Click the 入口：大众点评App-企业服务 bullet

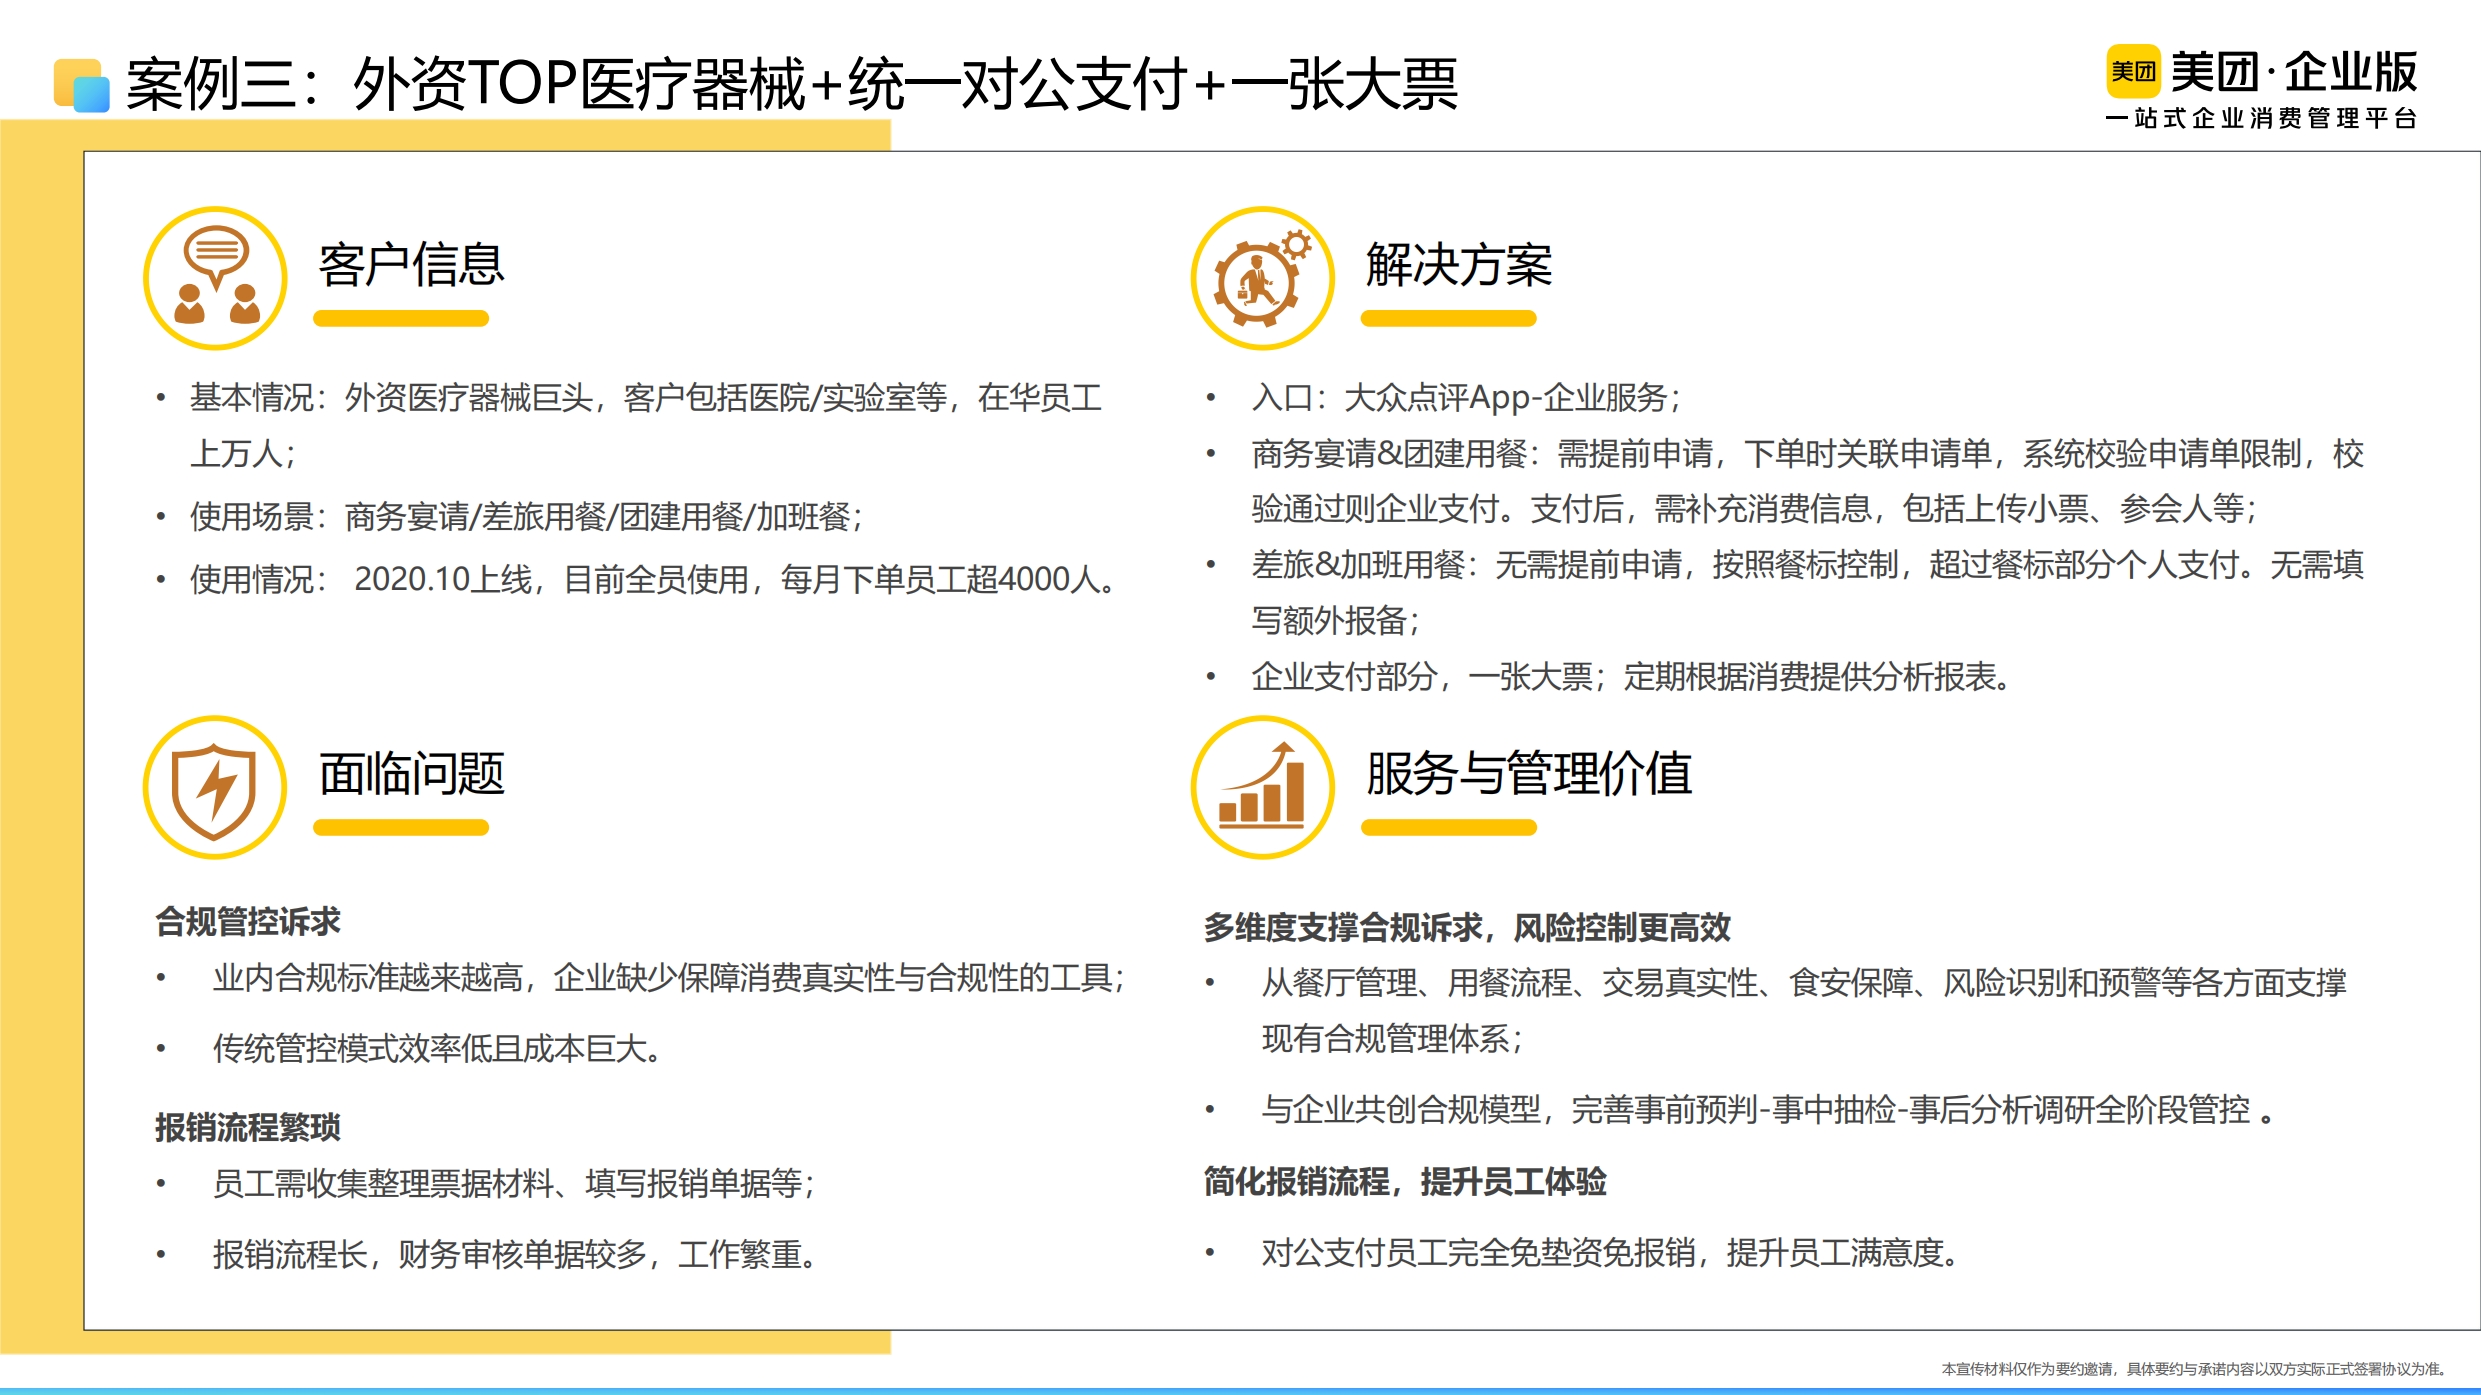[1465, 398]
